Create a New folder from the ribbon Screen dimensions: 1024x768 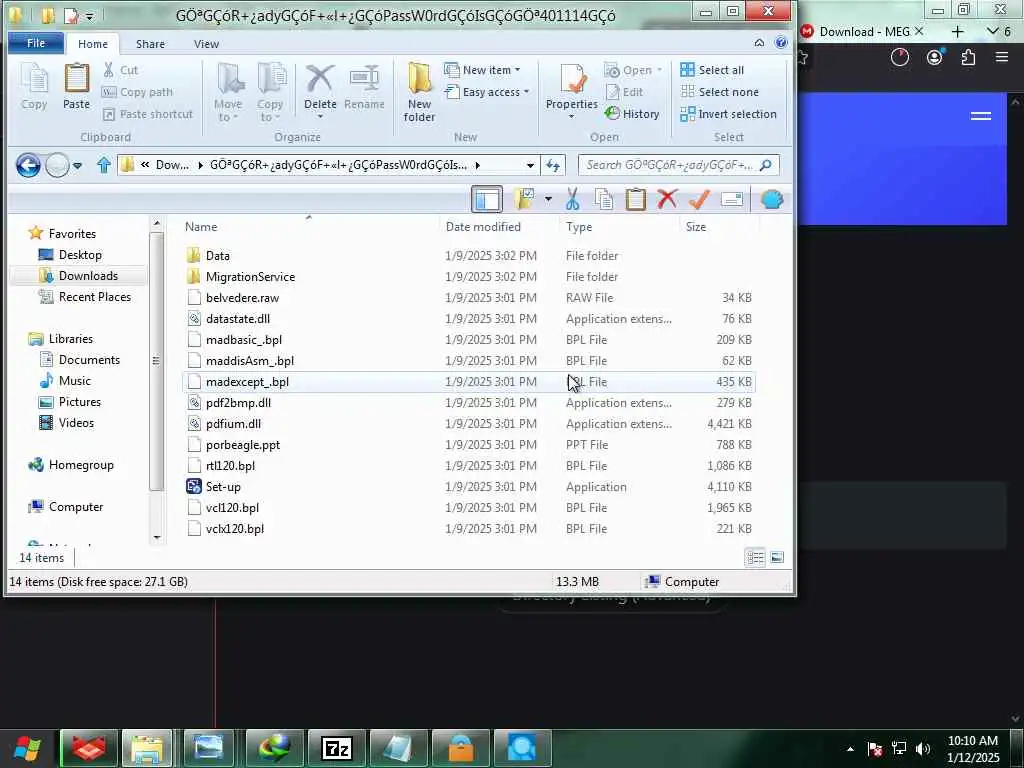tap(419, 93)
